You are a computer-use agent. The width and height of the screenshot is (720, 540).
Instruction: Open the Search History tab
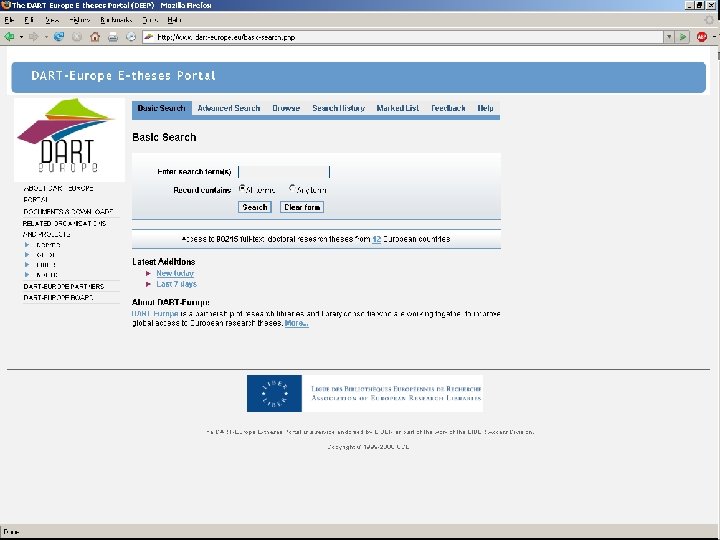pos(338,108)
